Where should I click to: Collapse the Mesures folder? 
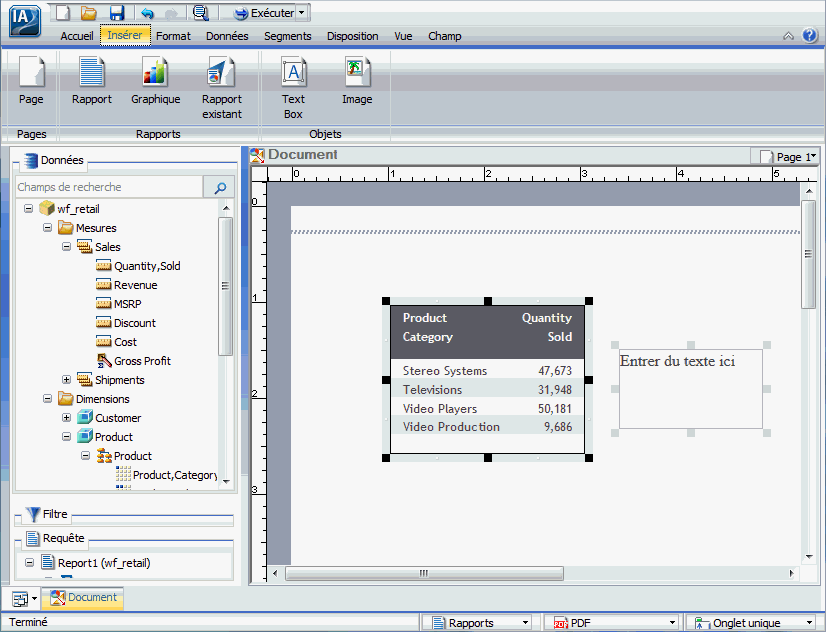pyautogui.click(x=47, y=228)
